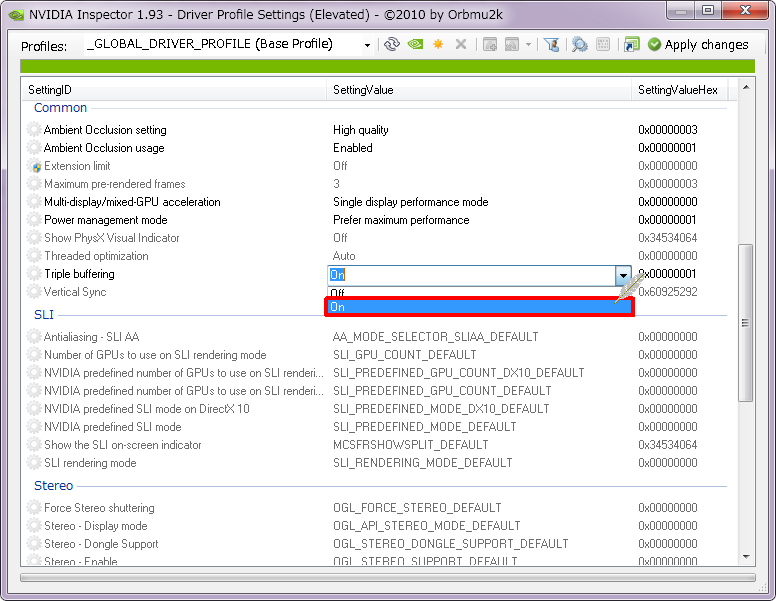
Task: Select the Stereo - Dongle Support row
Action: point(379,544)
